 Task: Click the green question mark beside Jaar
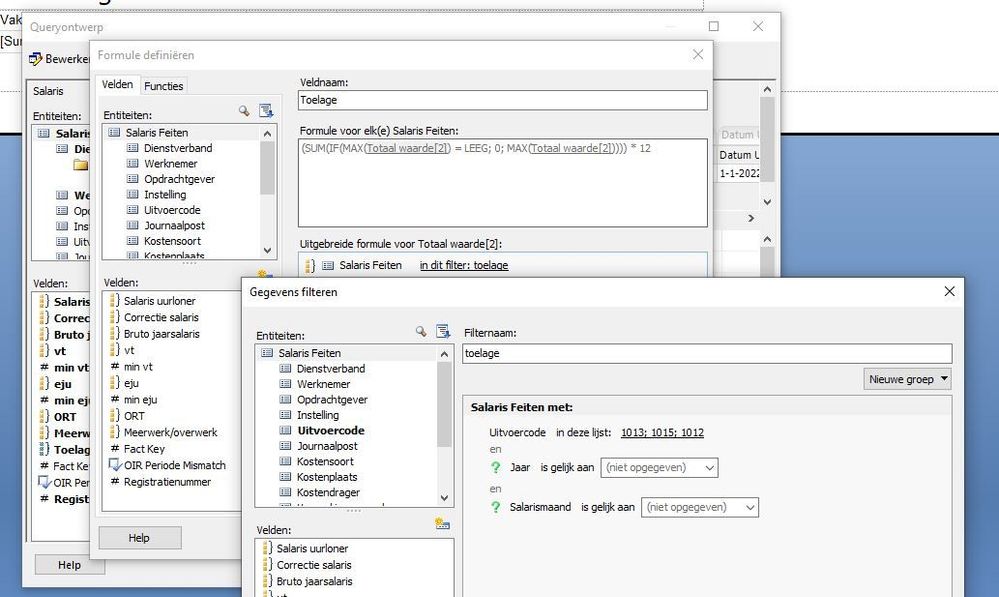[496, 468]
